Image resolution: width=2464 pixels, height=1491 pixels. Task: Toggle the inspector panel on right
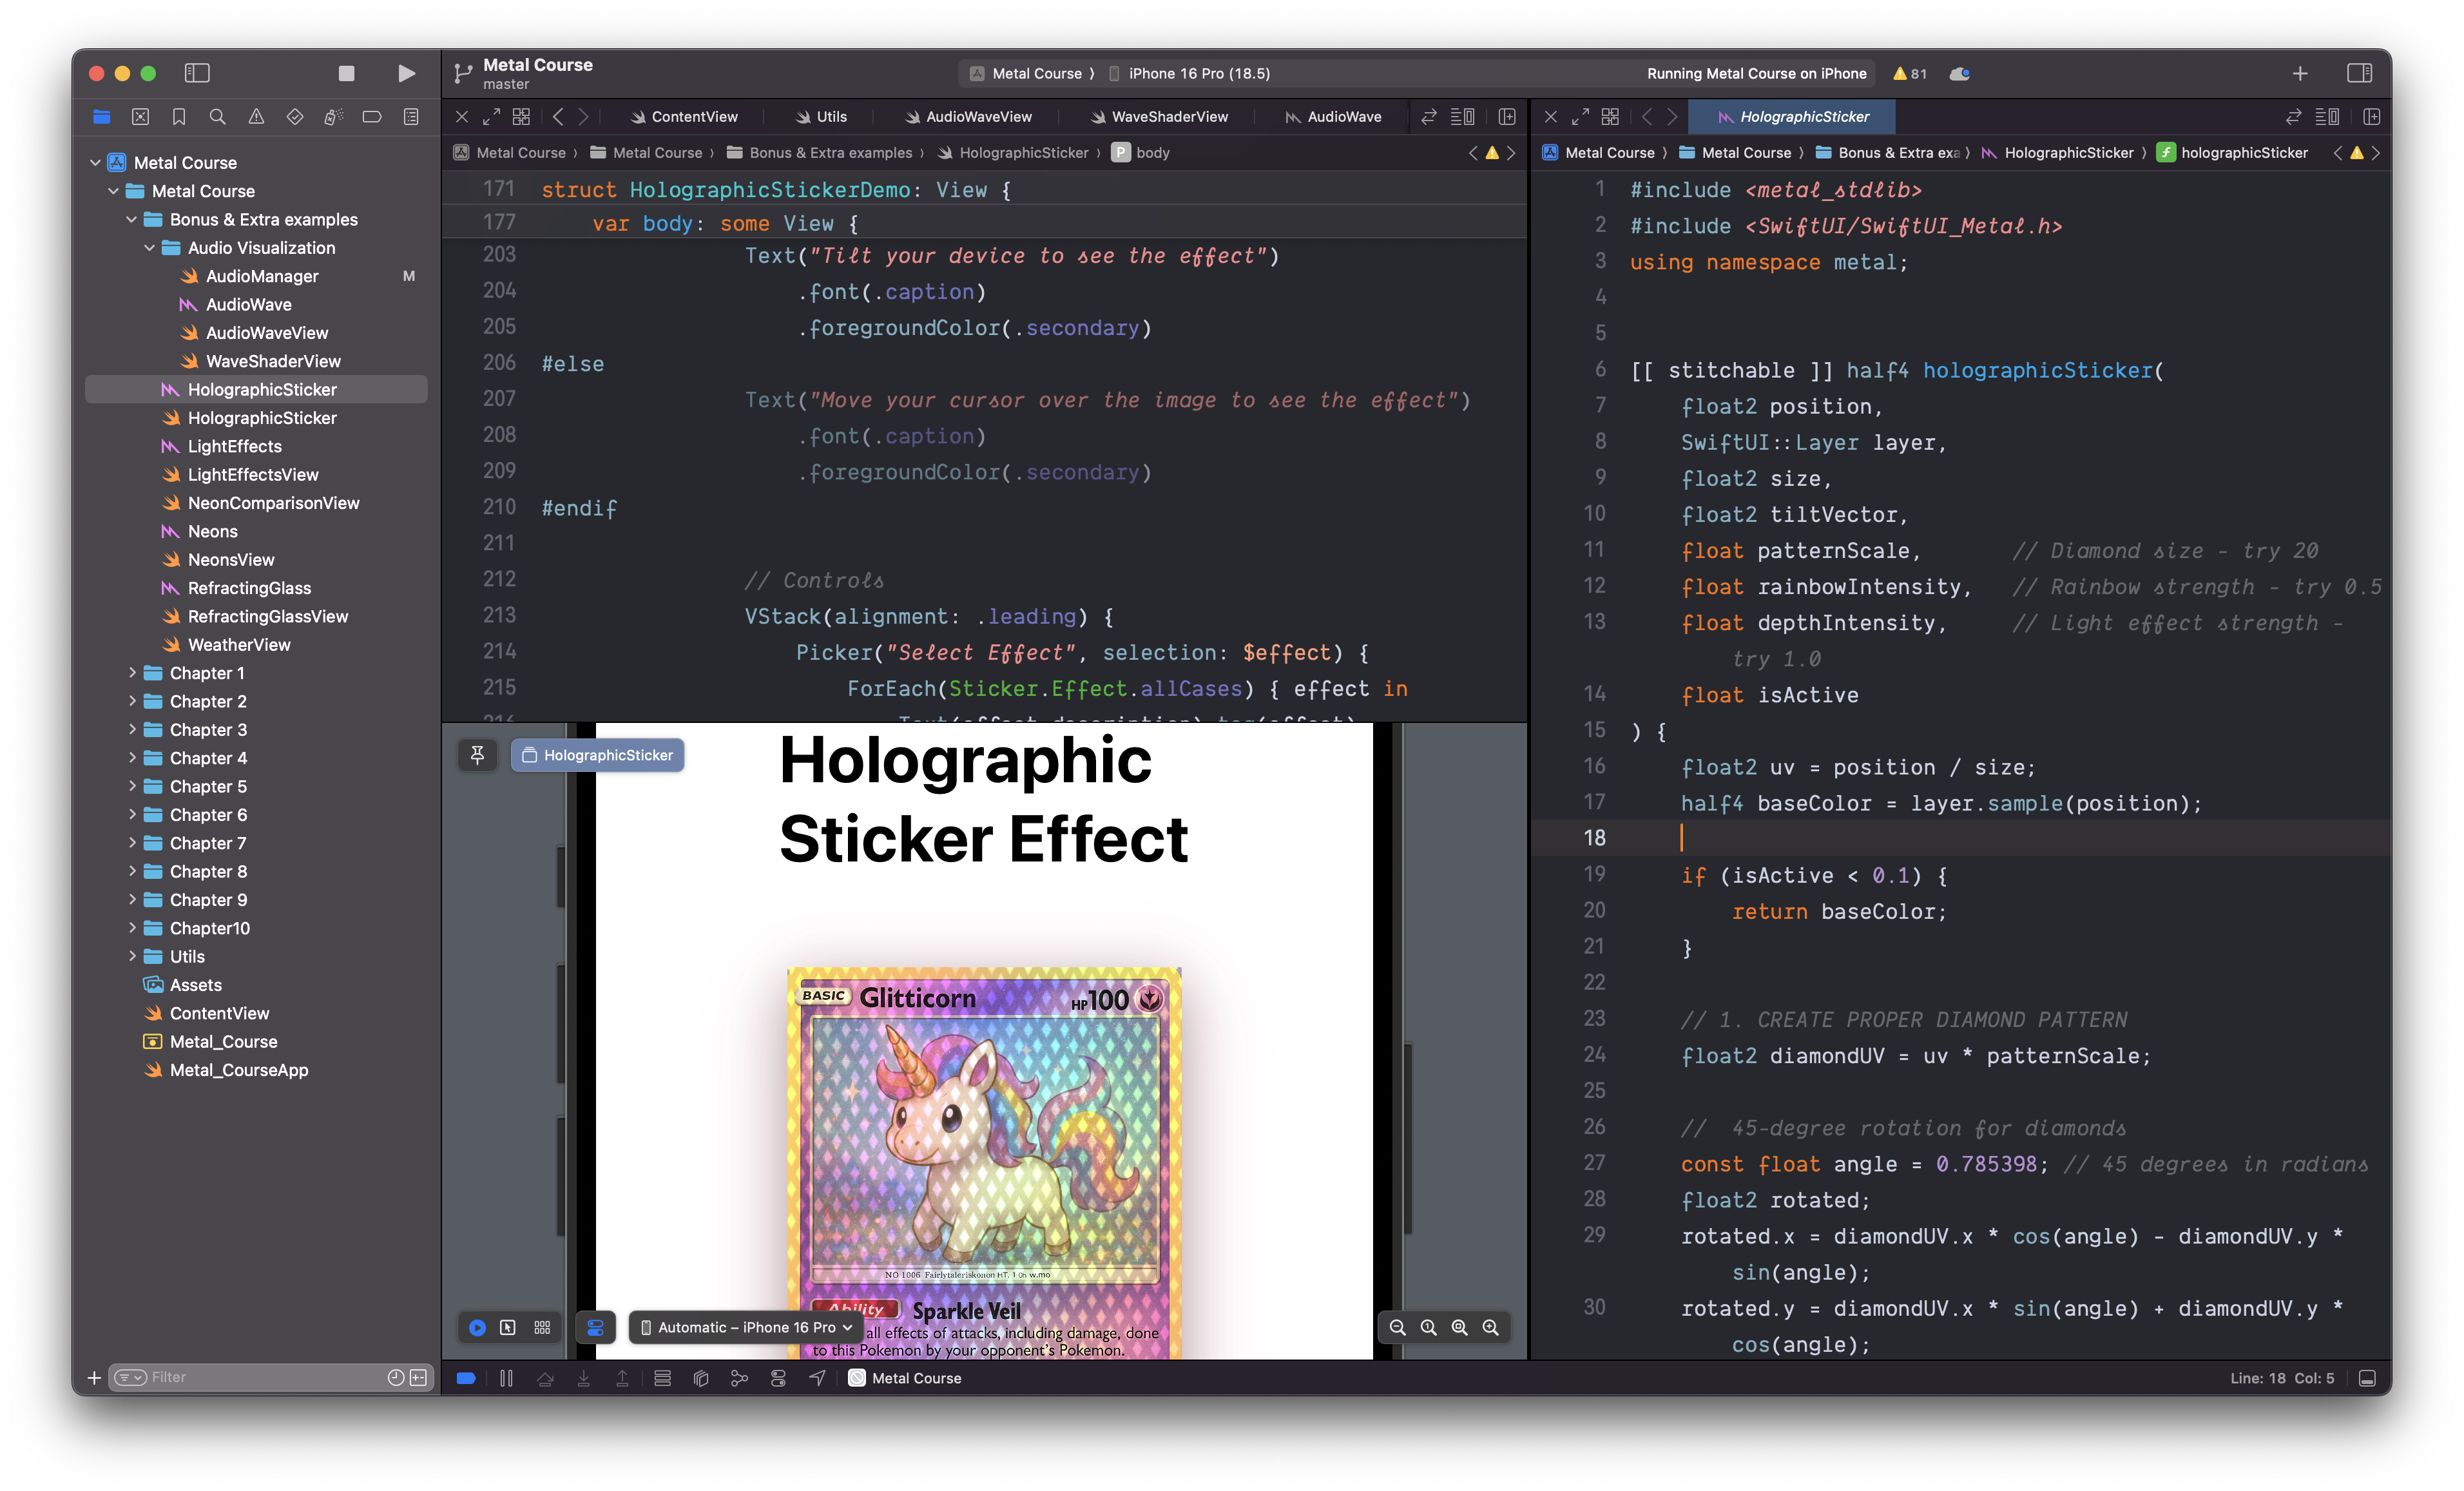pyautogui.click(x=2359, y=73)
